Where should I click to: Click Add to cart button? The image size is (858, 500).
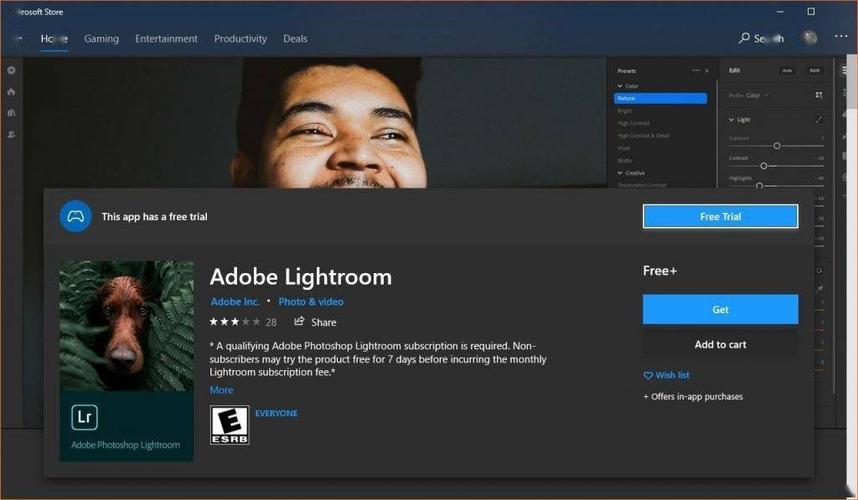720,345
